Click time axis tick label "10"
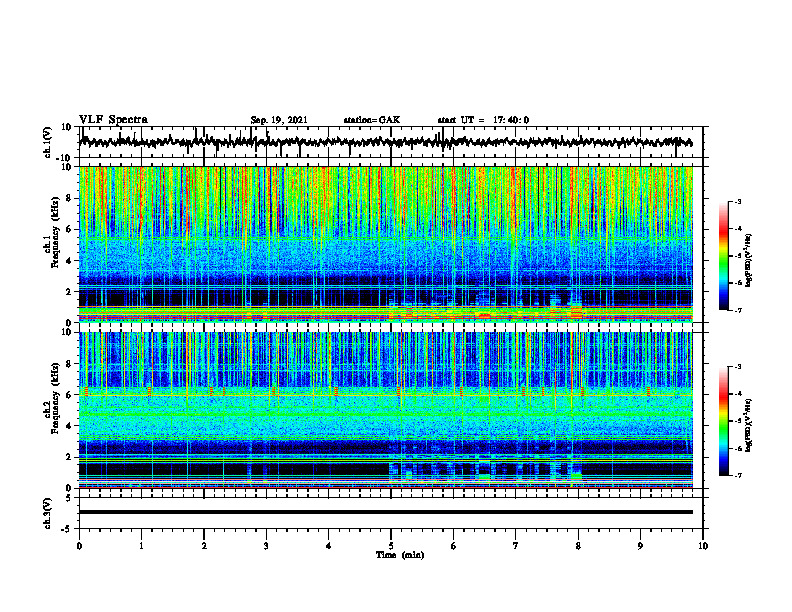The image size is (792, 612). [703, 546]
